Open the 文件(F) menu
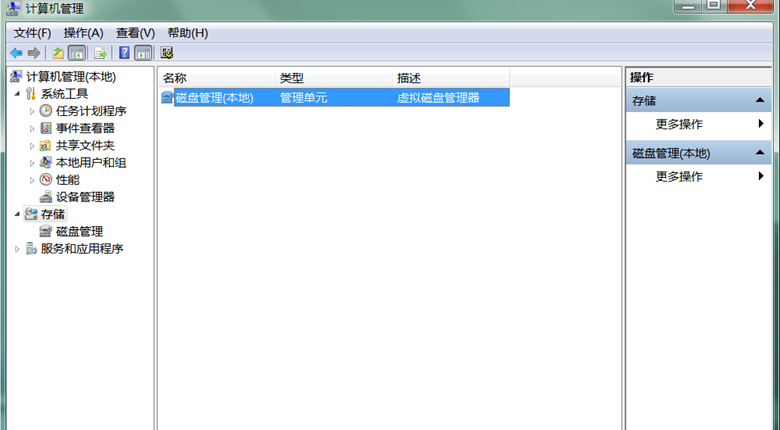Viewport: 780px width, 430px height. point(32,33)
